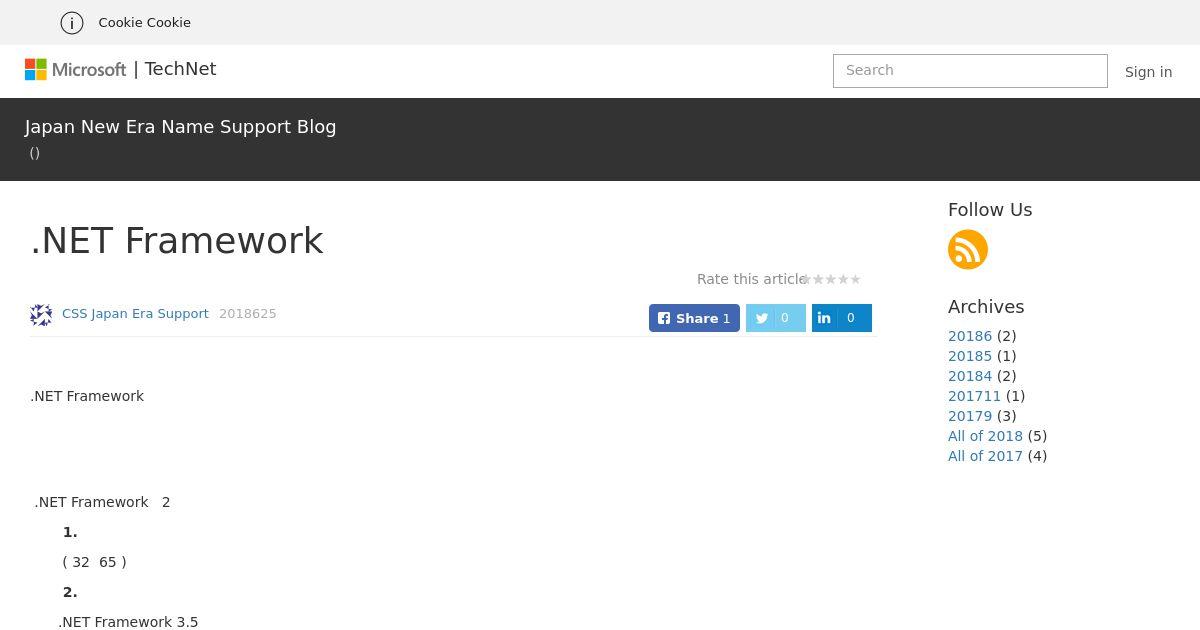Open the orange RSS feed icon
1200x630 pixels.
(x=968, y=249)
